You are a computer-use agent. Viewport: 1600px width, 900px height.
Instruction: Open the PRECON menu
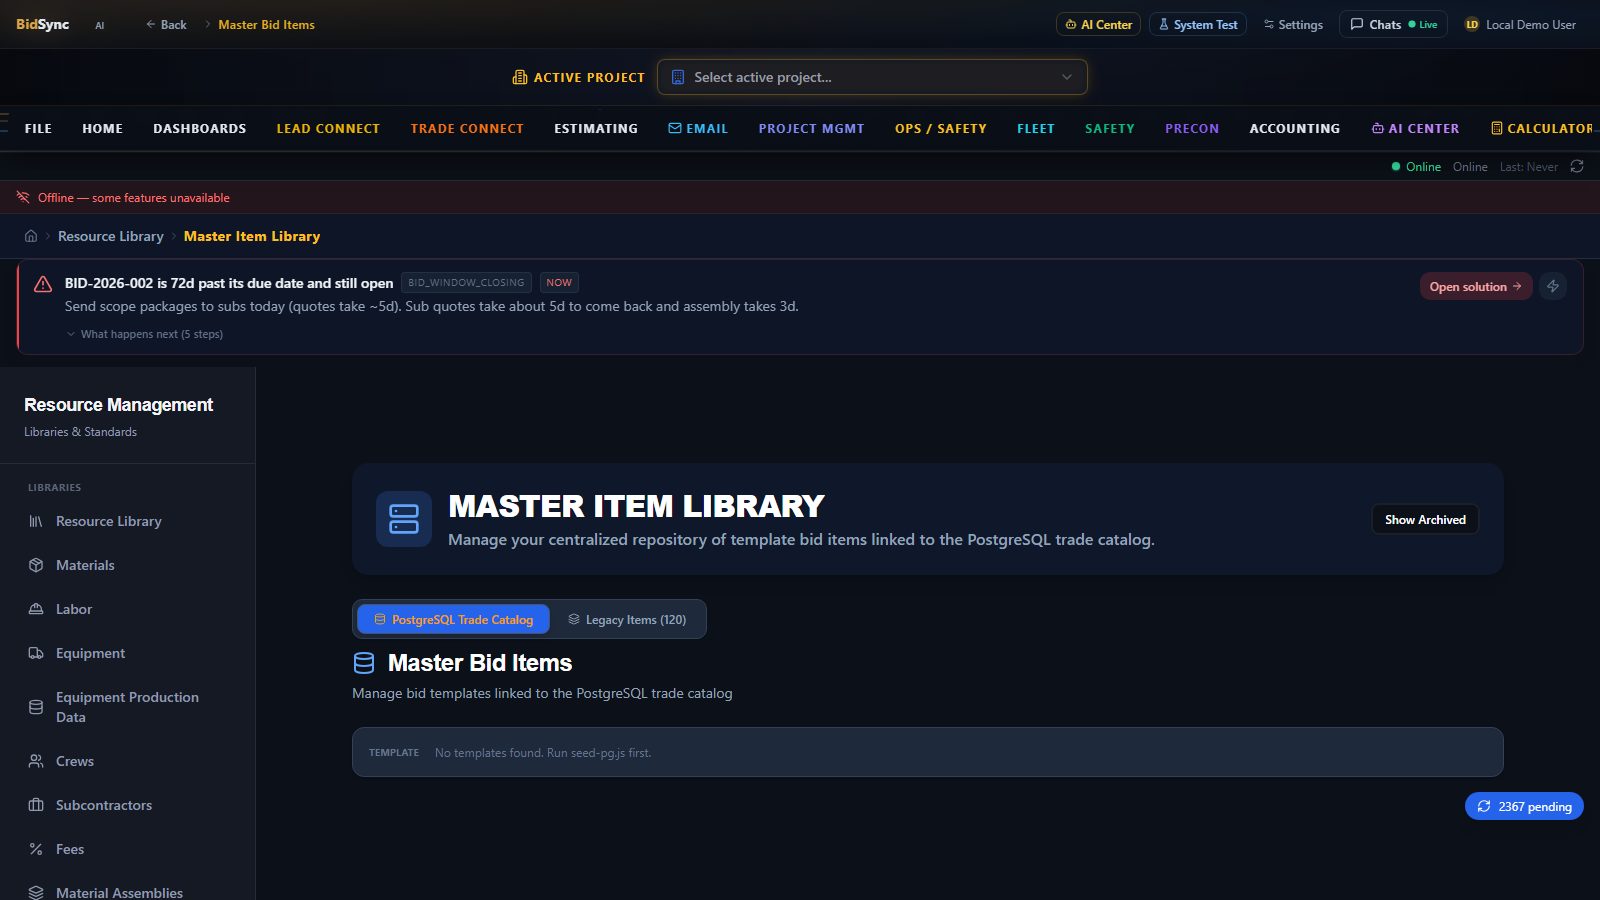1192,128
